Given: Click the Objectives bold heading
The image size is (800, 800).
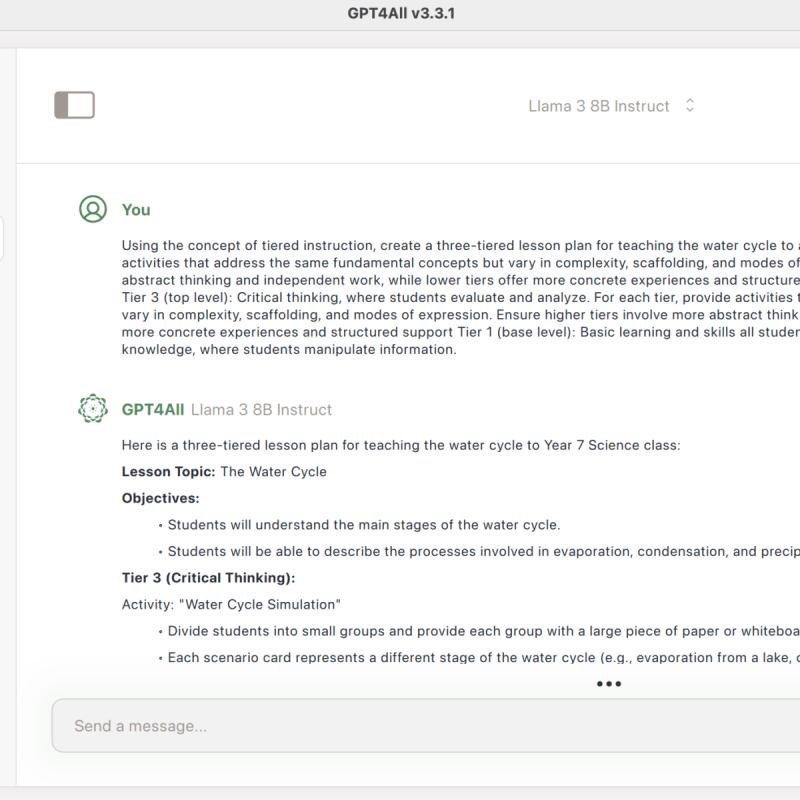Looking at the screenshot, I should [x=161, y=498].
